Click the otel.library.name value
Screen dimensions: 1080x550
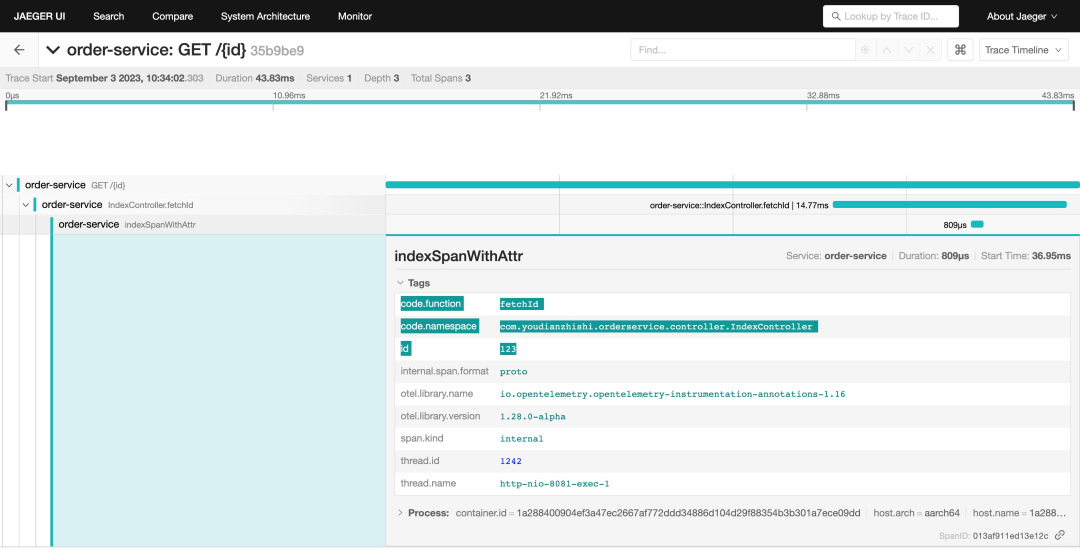672,394
